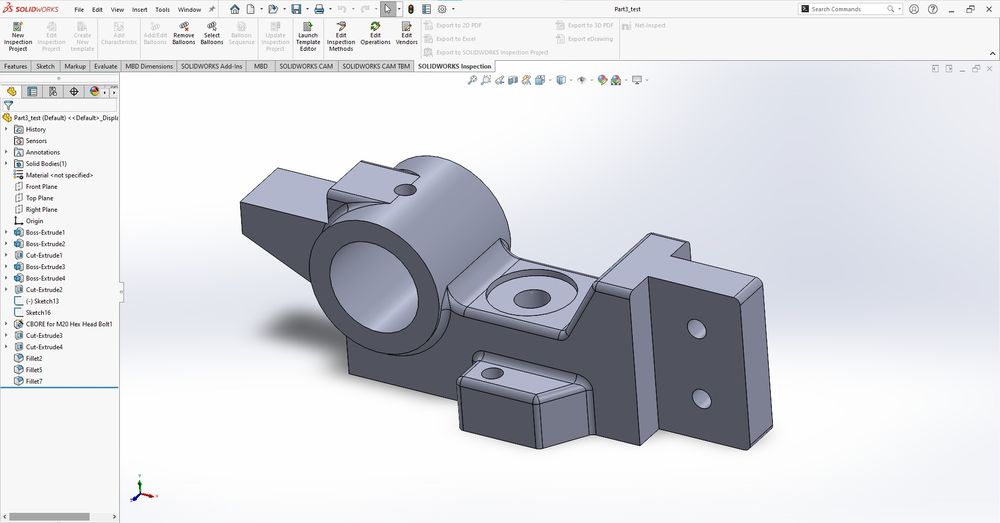The height and width of the screenshot is (523, 1000).
Task: Click the Home icon in the top toolbar
Action: (235, 9)
